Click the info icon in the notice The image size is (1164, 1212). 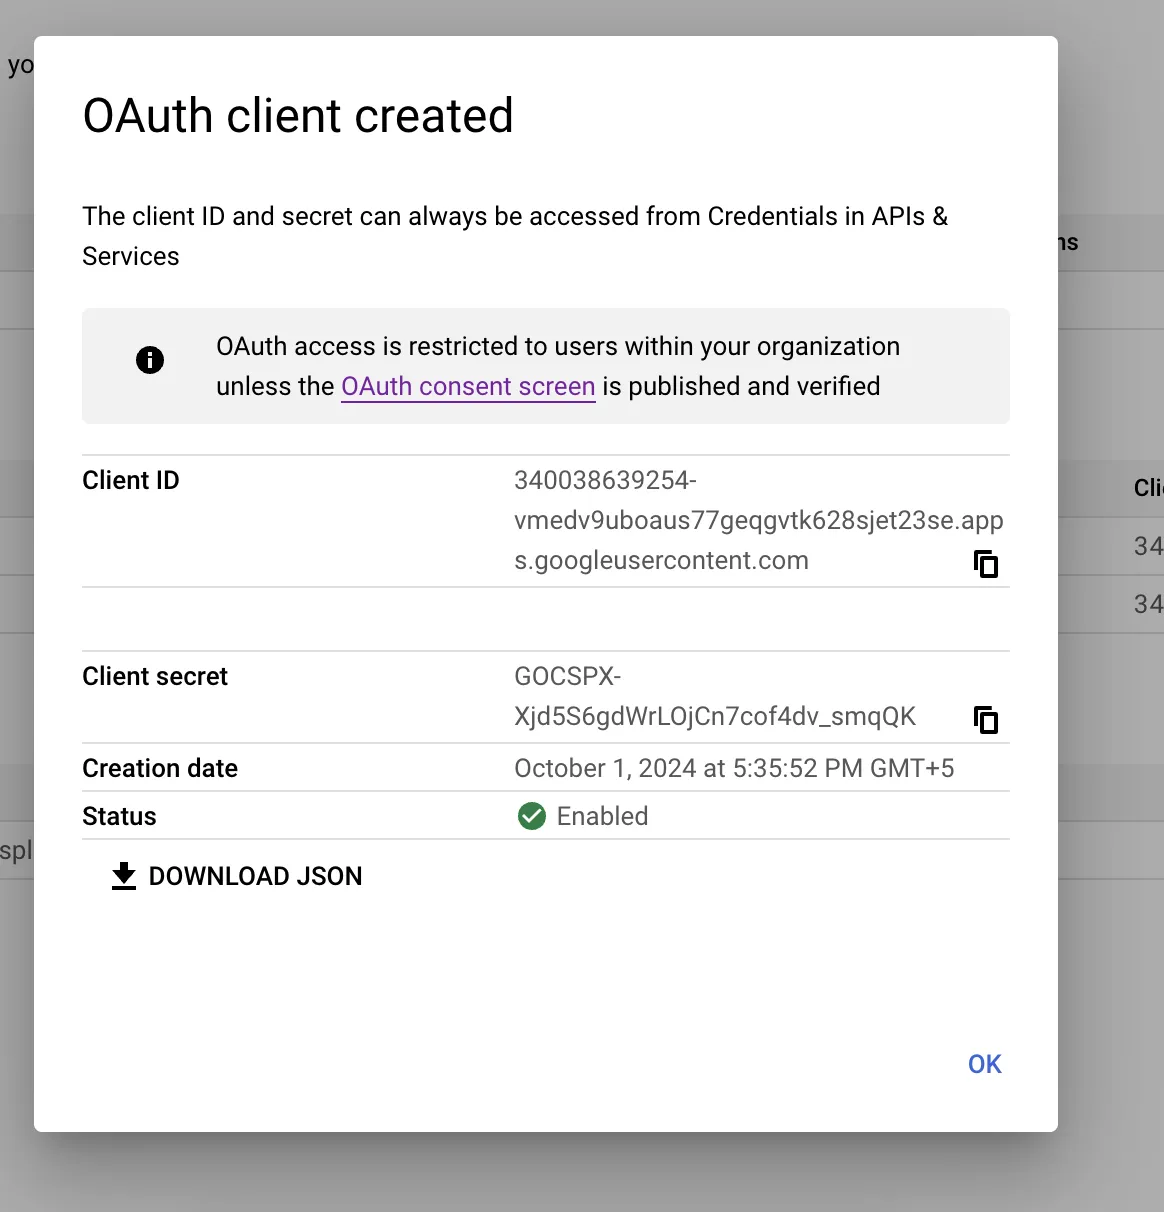pyautogui.click(x=150, y=360)
